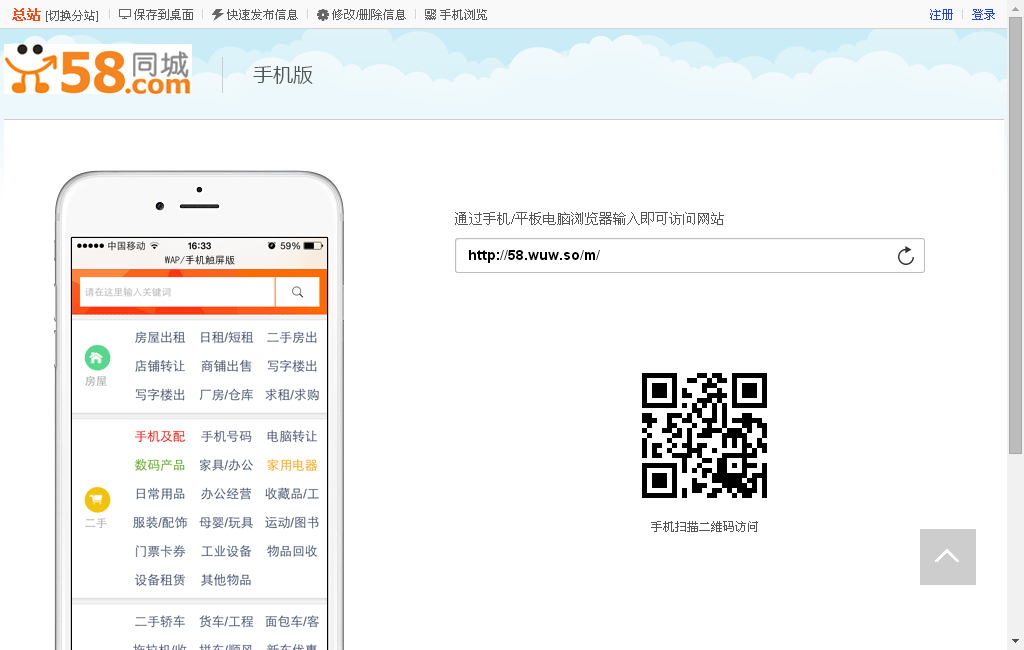Click the yellow 二手 shopping cart icon
Viewport: 1024px width, 650px height.
pos(97,497)
